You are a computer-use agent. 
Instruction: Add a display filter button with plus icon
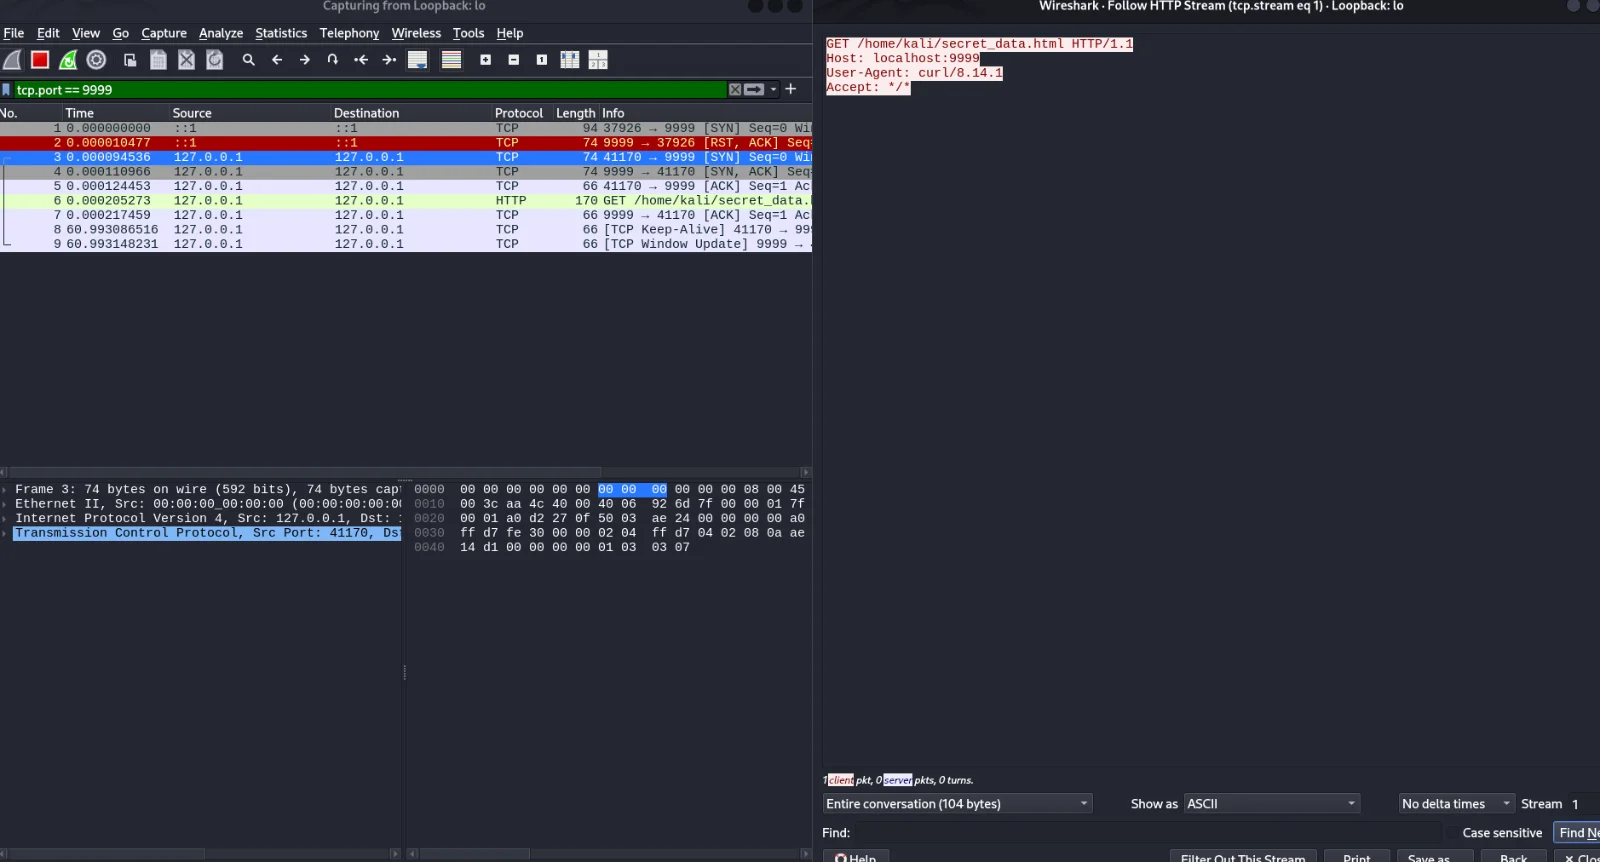tap(790, 89)
